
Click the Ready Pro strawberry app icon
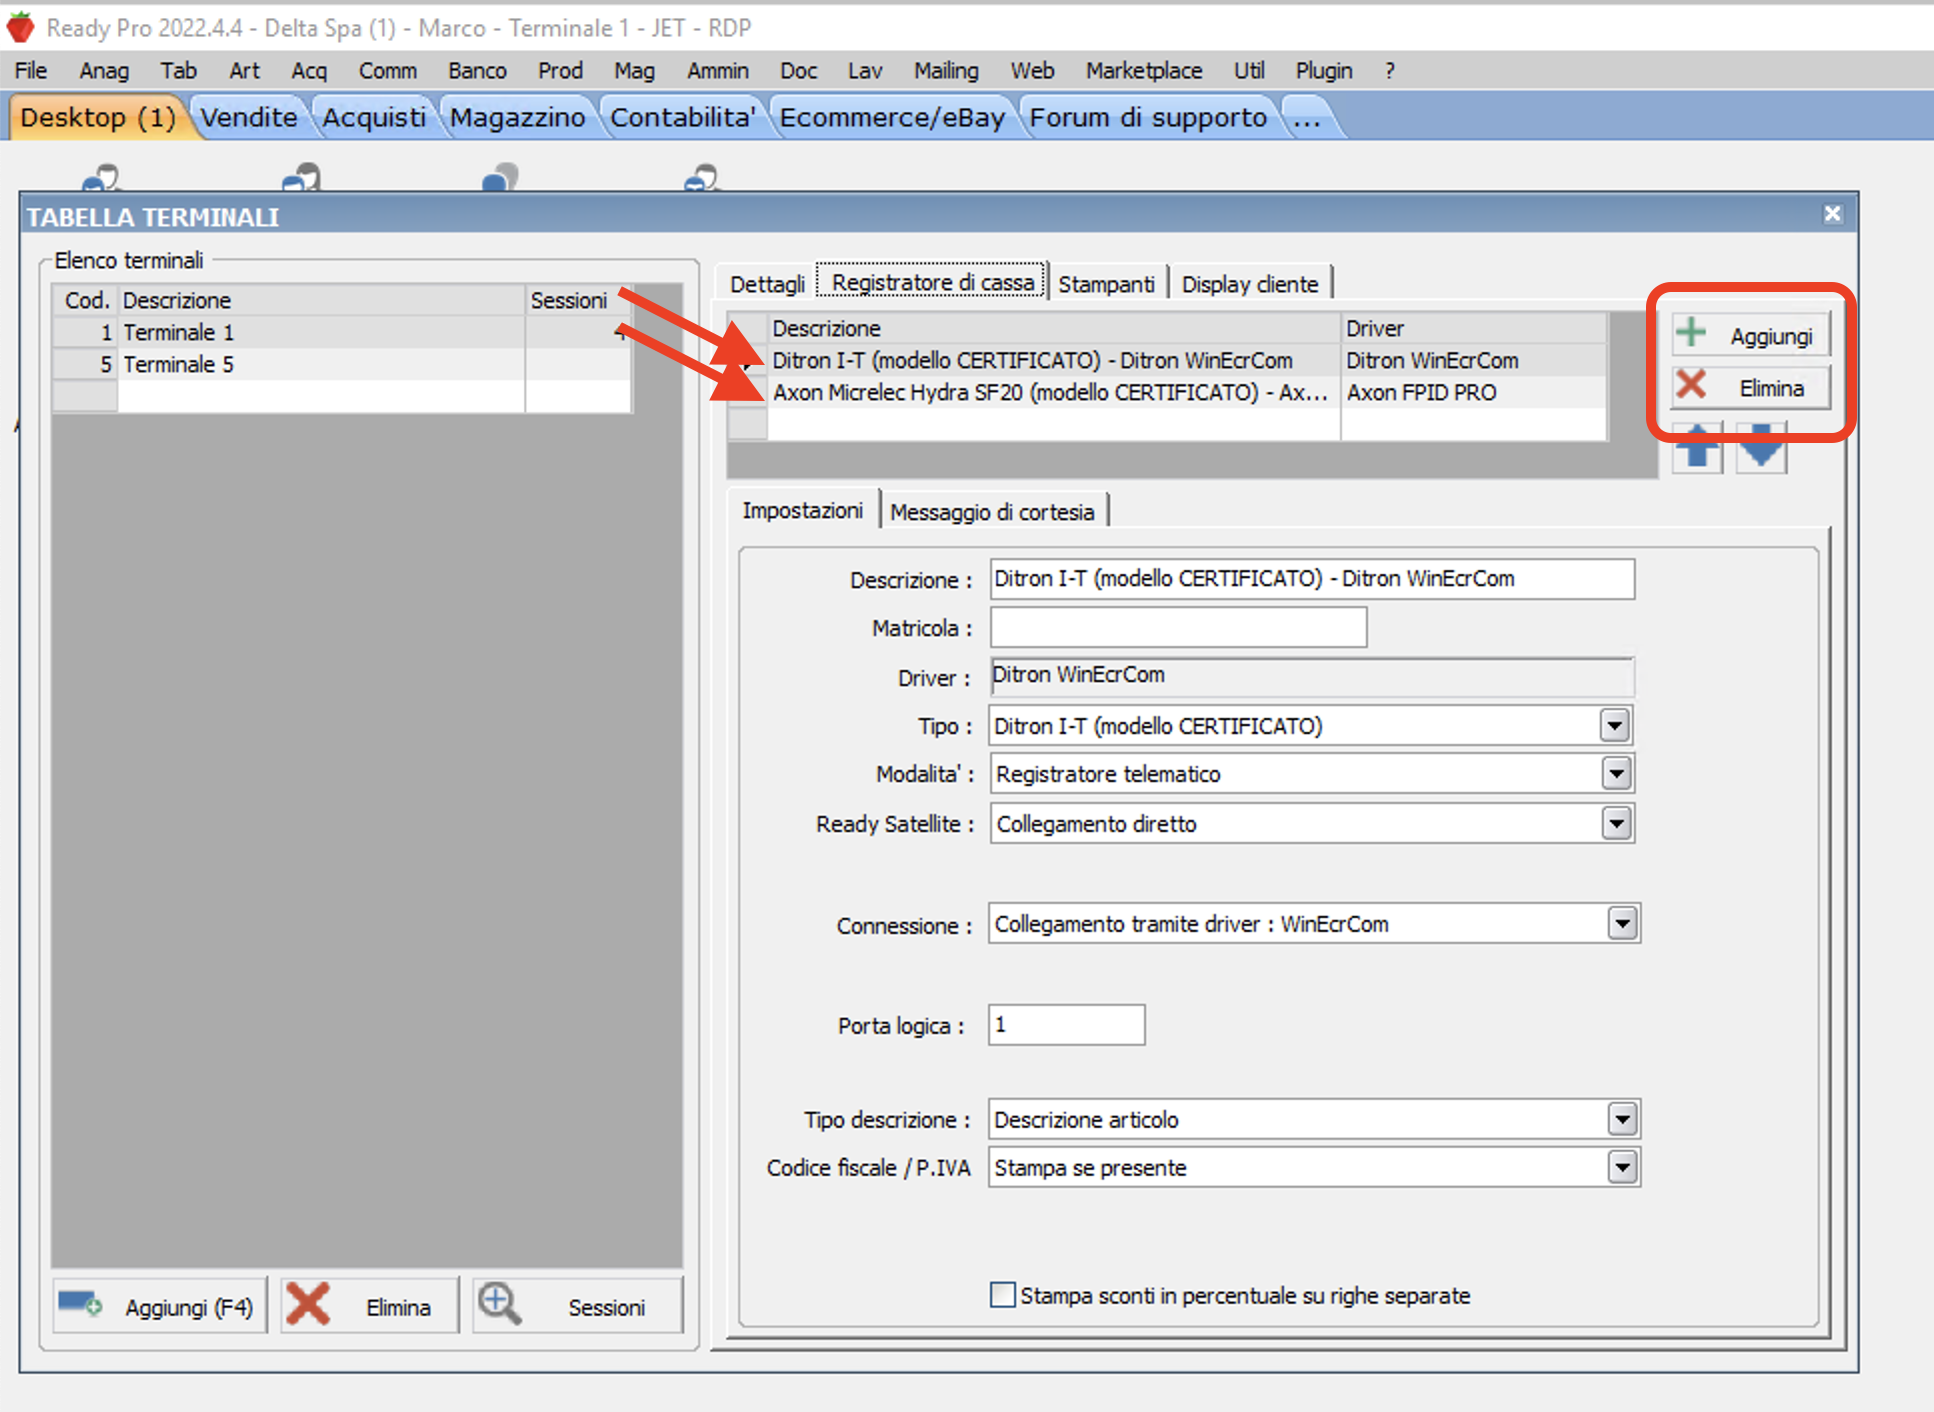tap(20, 27)
